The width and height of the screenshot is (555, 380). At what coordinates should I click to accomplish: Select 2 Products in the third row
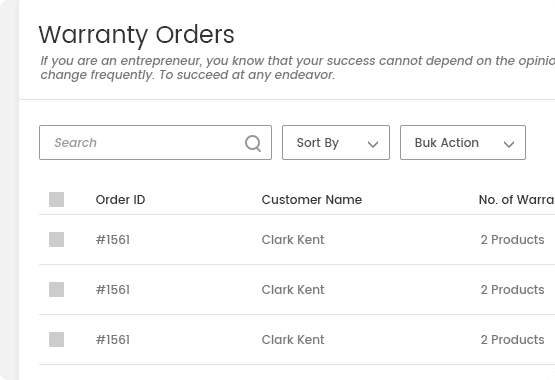[512, 340]
